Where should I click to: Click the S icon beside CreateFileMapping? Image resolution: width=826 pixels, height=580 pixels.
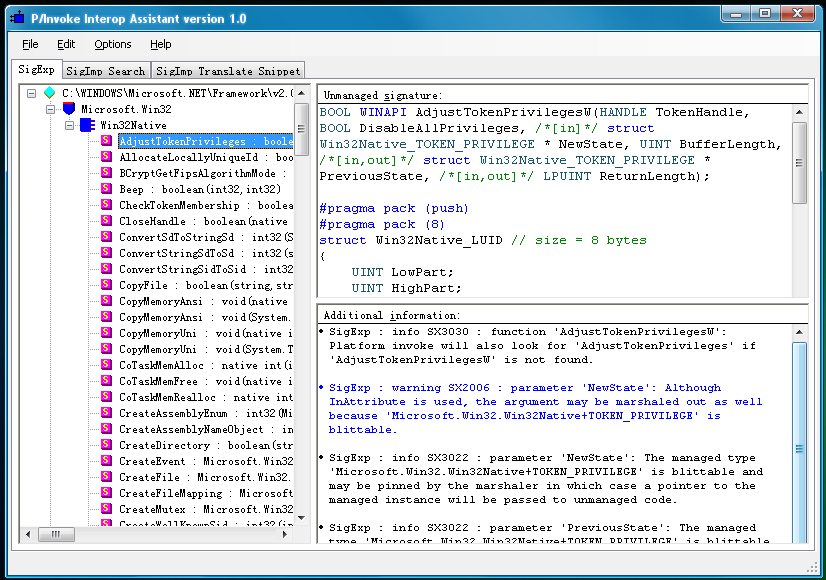pyautogui.click(x=106, y=493)
